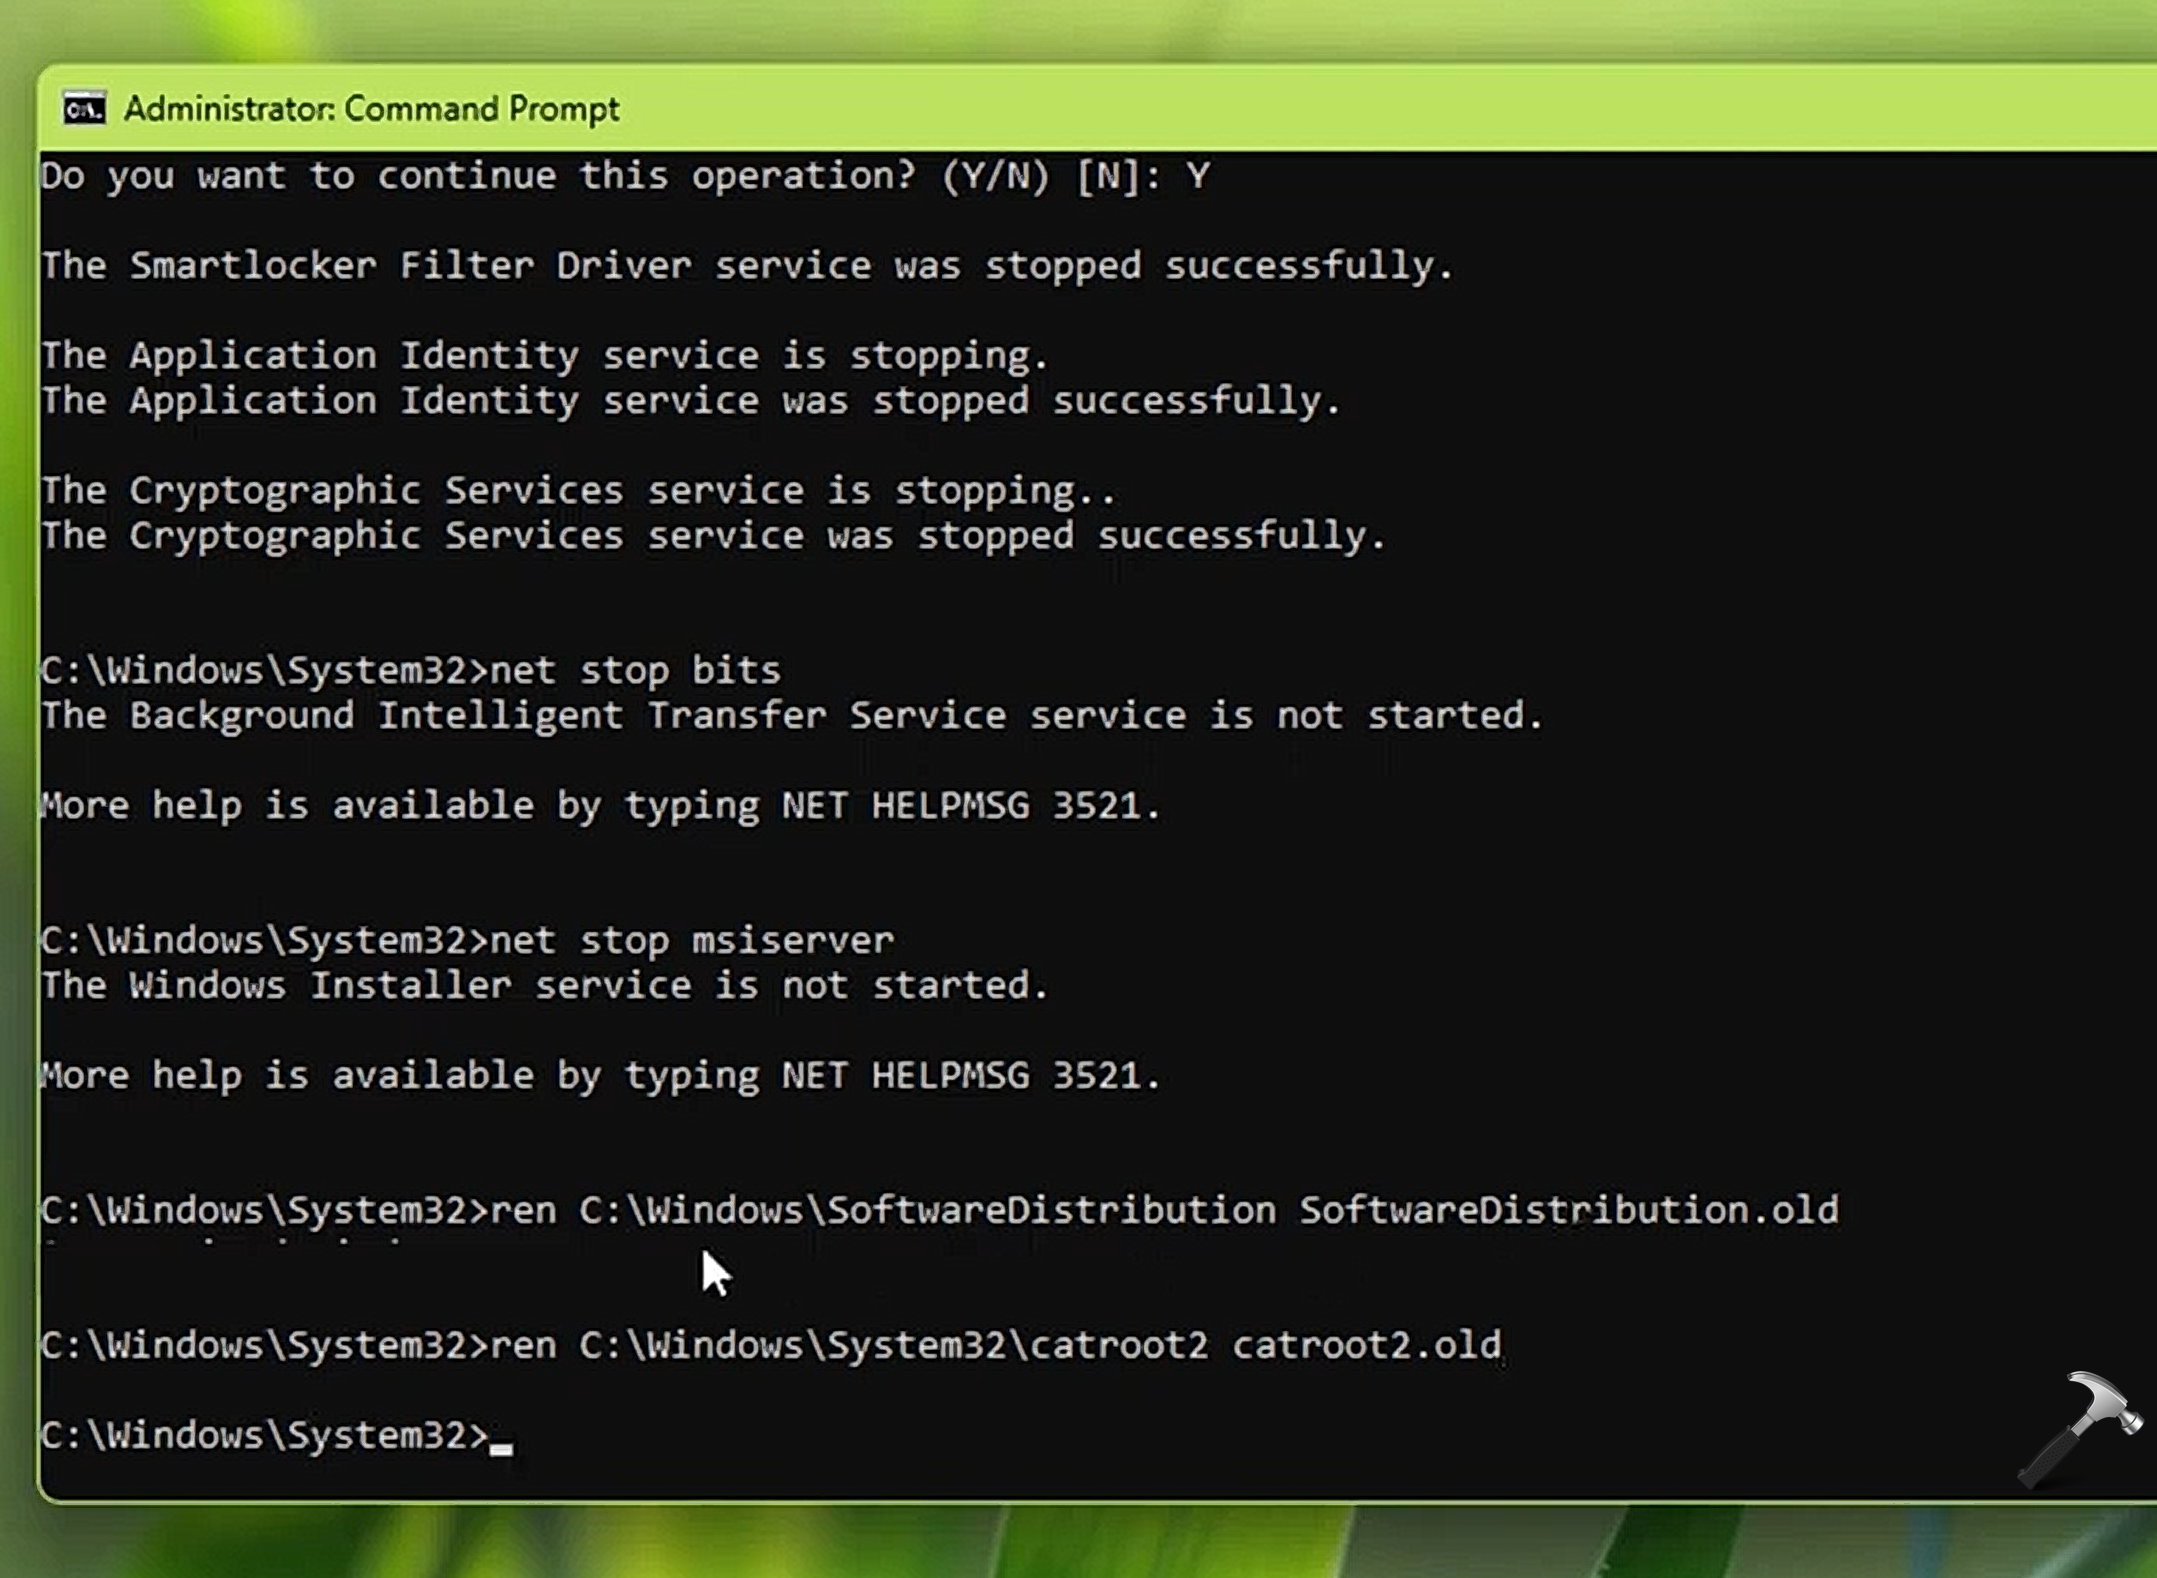Click the Background Intelligent Transfer Service message
Screen dimensions: 2157x1578
(x=792, y=715)
